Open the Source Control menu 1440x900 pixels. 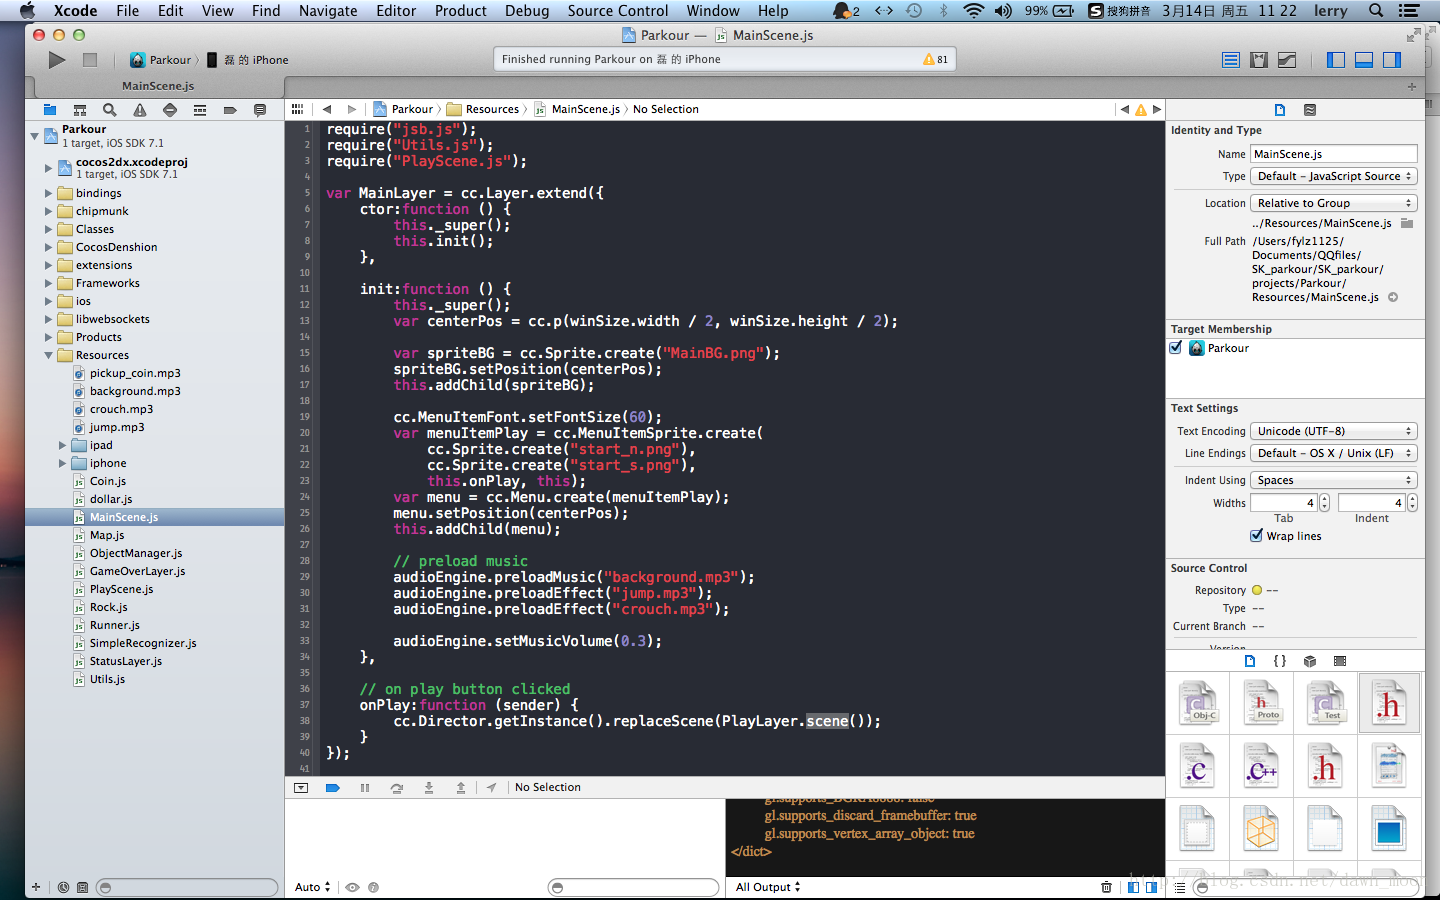pos(617,11)
